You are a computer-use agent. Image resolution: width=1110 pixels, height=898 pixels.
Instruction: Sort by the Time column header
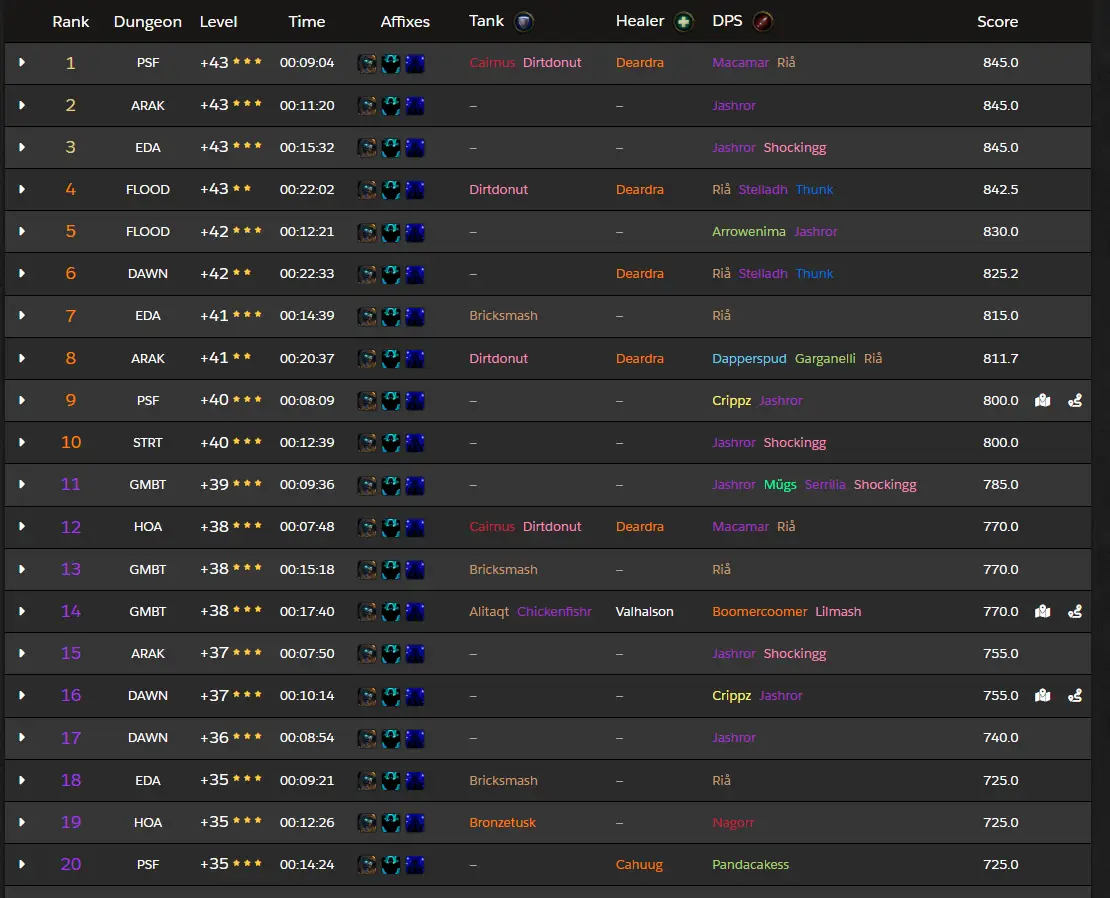click(307, 22)
